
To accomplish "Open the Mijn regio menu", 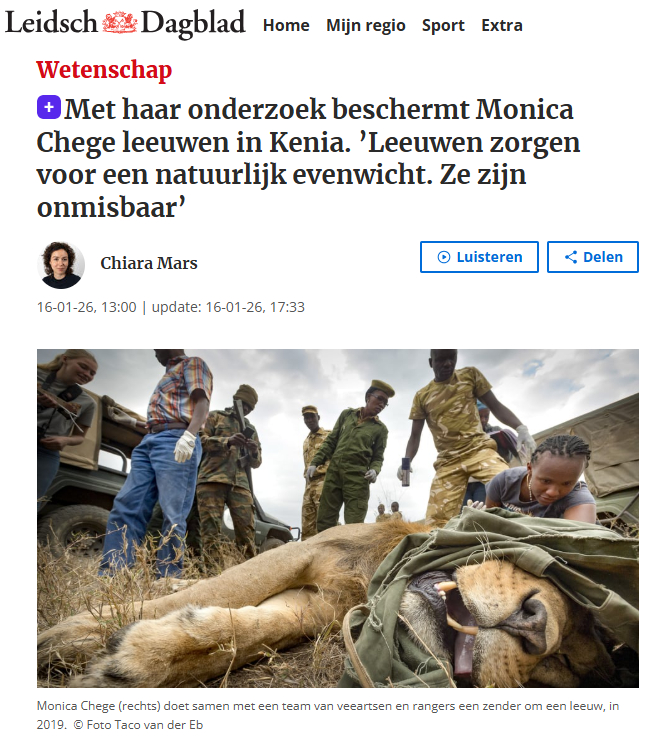I will pyautogui.click(x=366, y=25).
